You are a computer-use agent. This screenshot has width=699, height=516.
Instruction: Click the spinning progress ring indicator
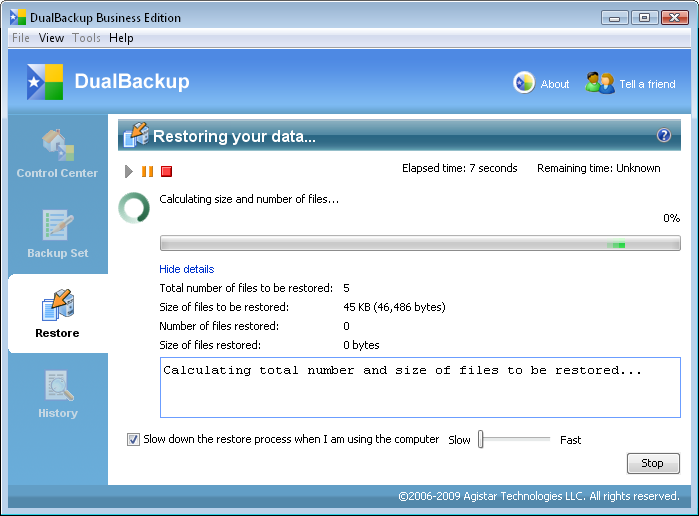(134, 207)
